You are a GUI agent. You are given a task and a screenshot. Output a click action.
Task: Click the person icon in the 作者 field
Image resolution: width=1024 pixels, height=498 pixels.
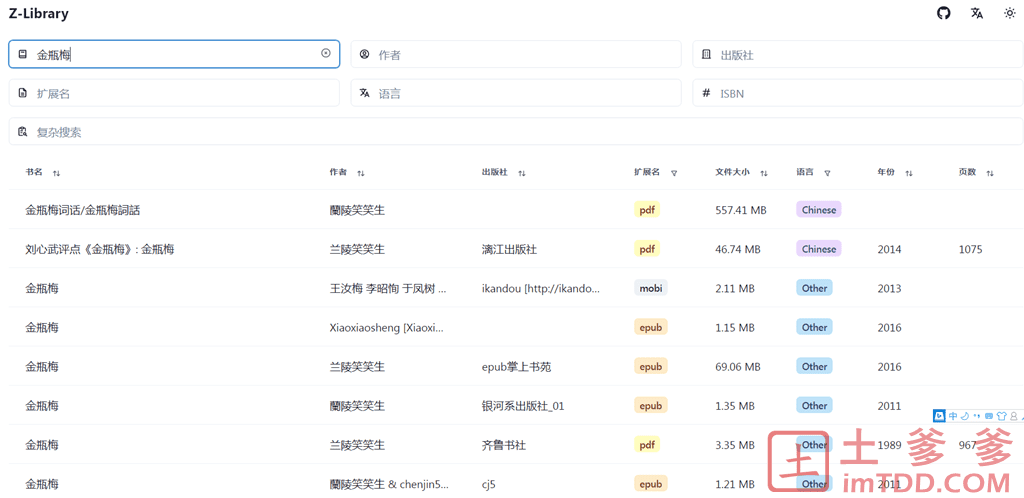(364, 54)
